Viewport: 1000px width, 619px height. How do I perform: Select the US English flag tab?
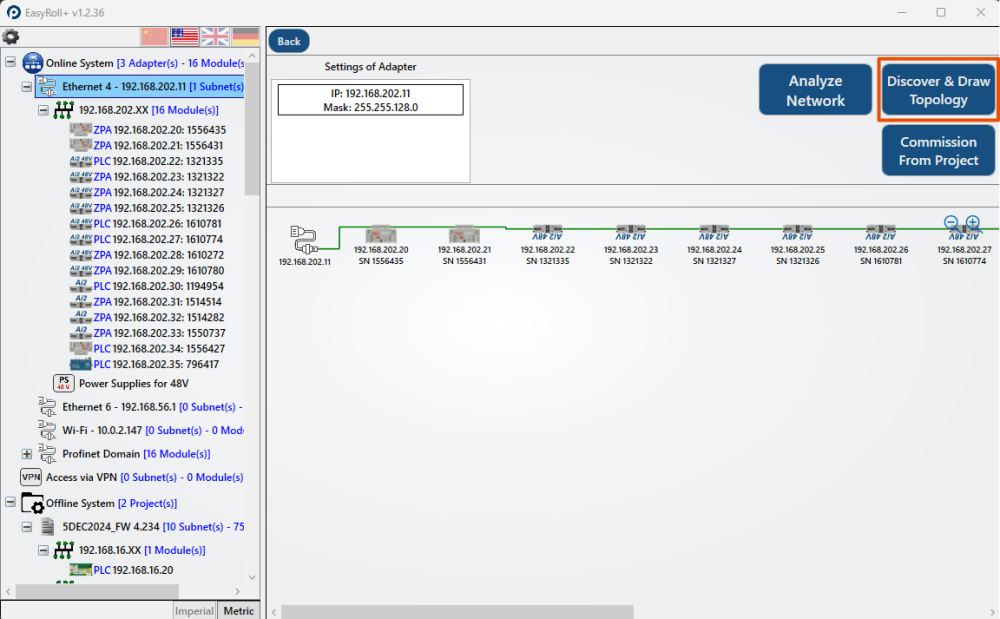pos(184,36)
